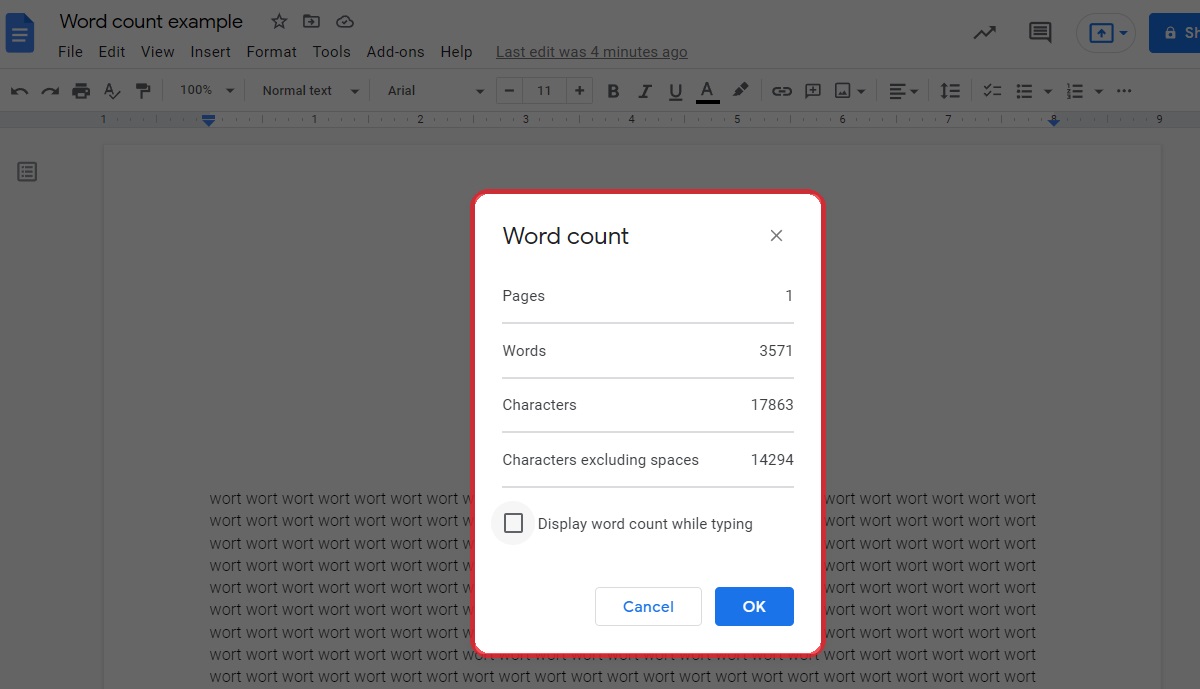This screenshot has width=1200, height=689.
Task: Open comment history icon
Action: [1040, 32]
